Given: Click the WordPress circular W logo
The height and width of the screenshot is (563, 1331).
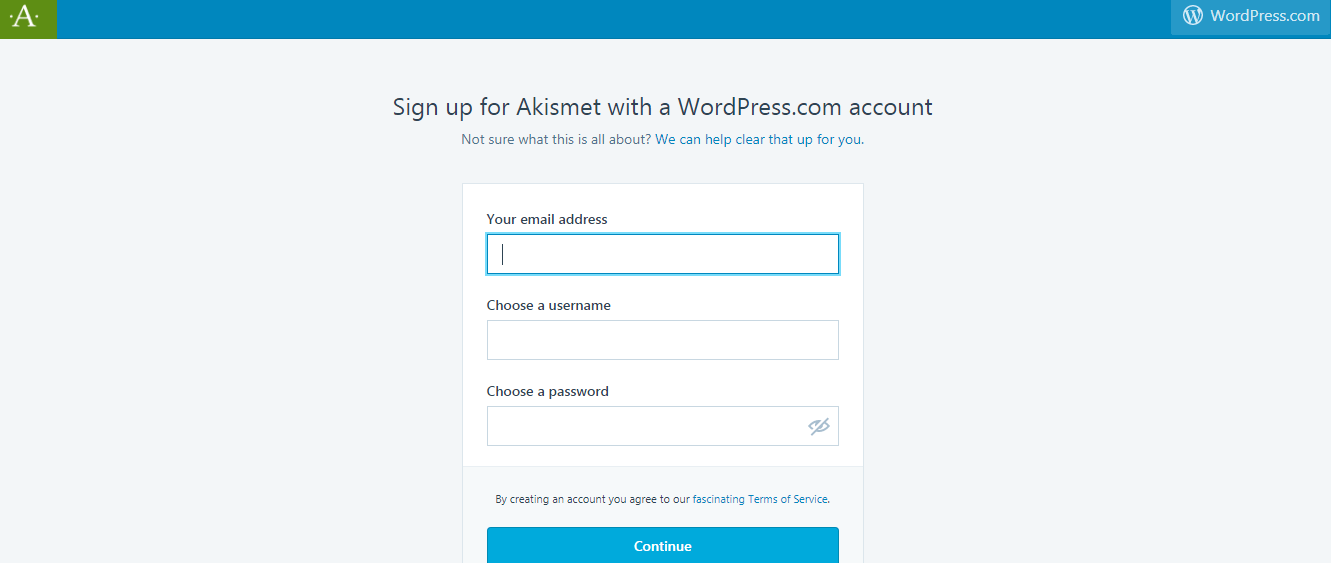Looking at the screenshot, I should 1192,15.
